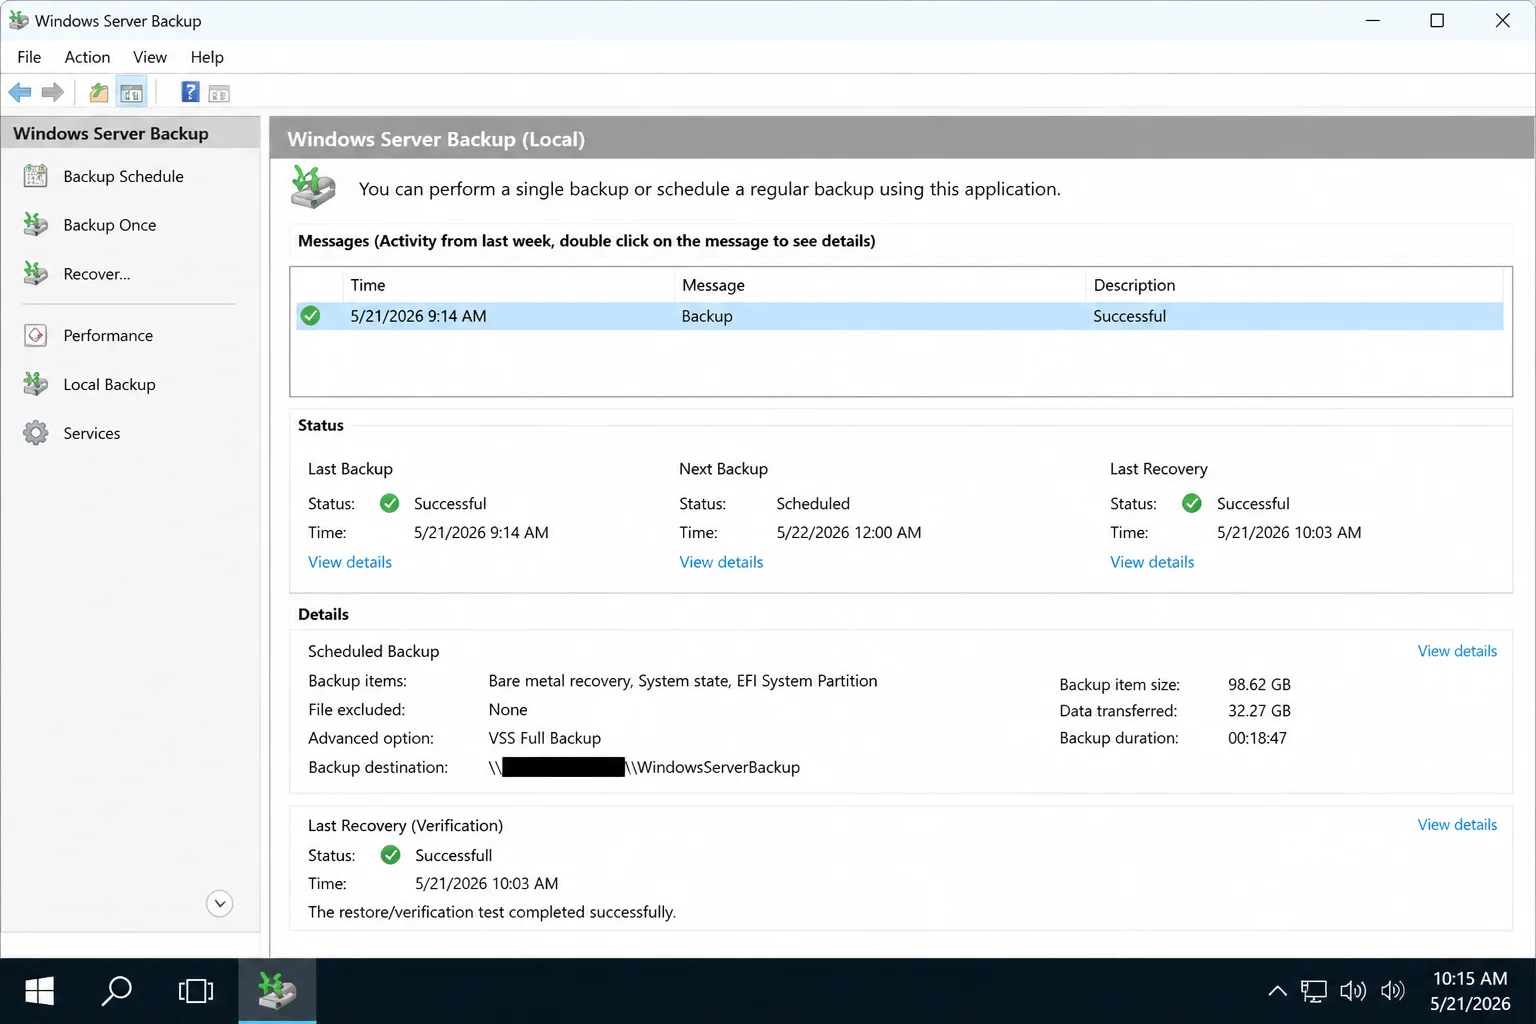Click the 5/22/2026 12:00 AM next backup time

tap(849, 533)
